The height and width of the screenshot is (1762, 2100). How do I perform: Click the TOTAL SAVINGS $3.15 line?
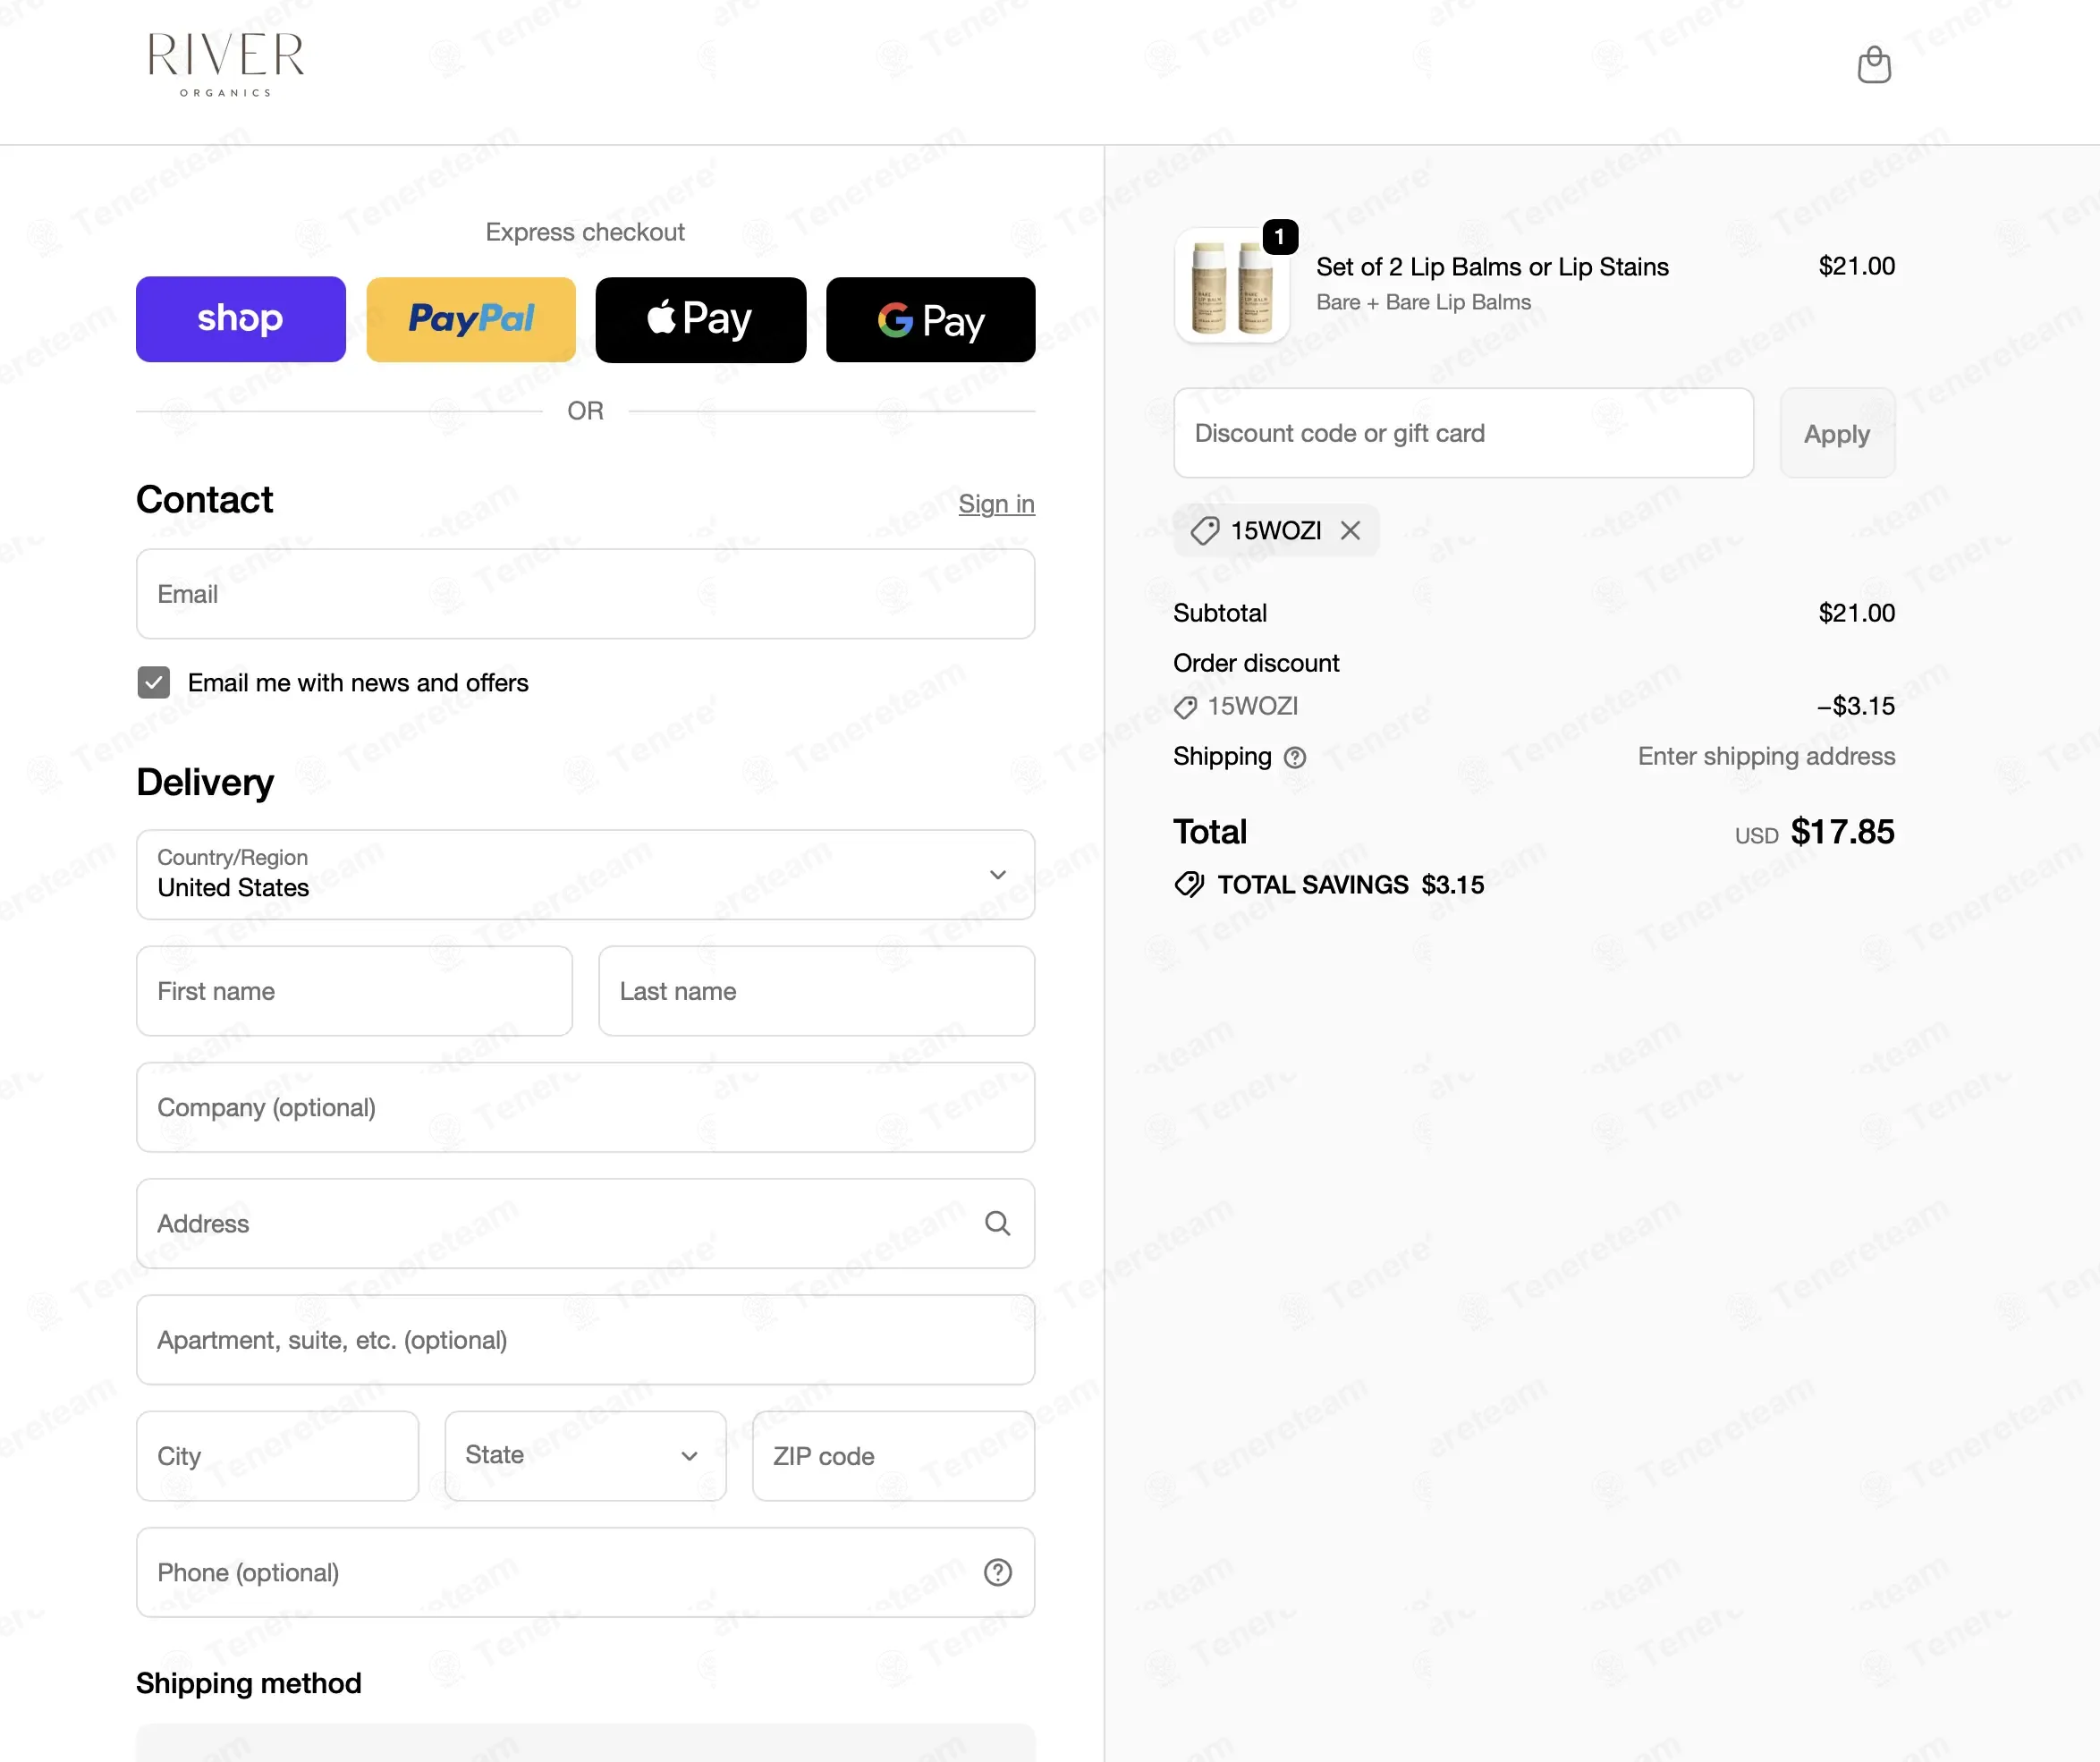[x=1329, y=885]
